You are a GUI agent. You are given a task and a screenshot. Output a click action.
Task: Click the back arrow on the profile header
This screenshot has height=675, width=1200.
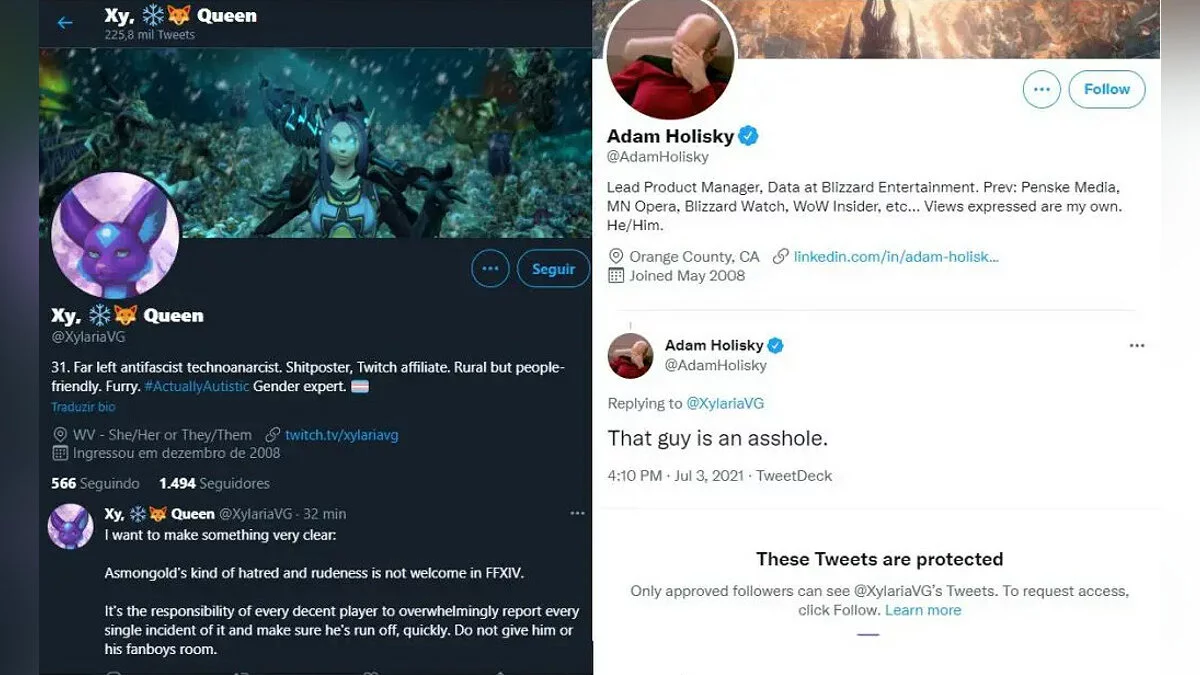coord(65,23)
